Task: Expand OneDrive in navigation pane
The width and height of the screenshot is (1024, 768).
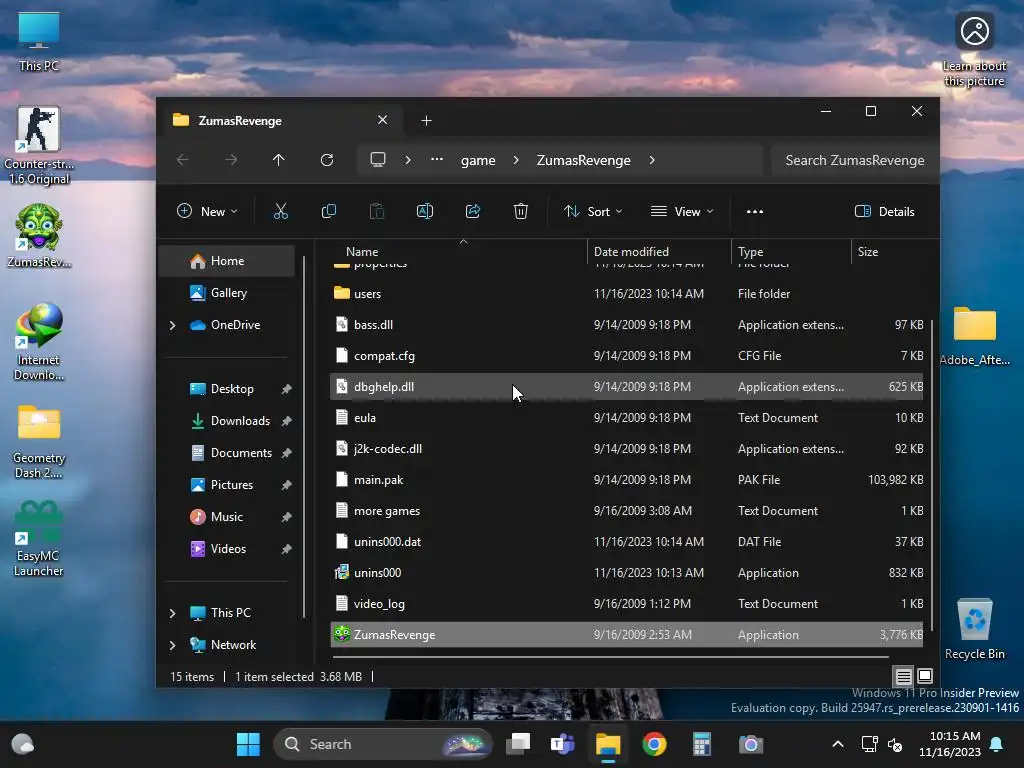Action: (x=172, y=325)
